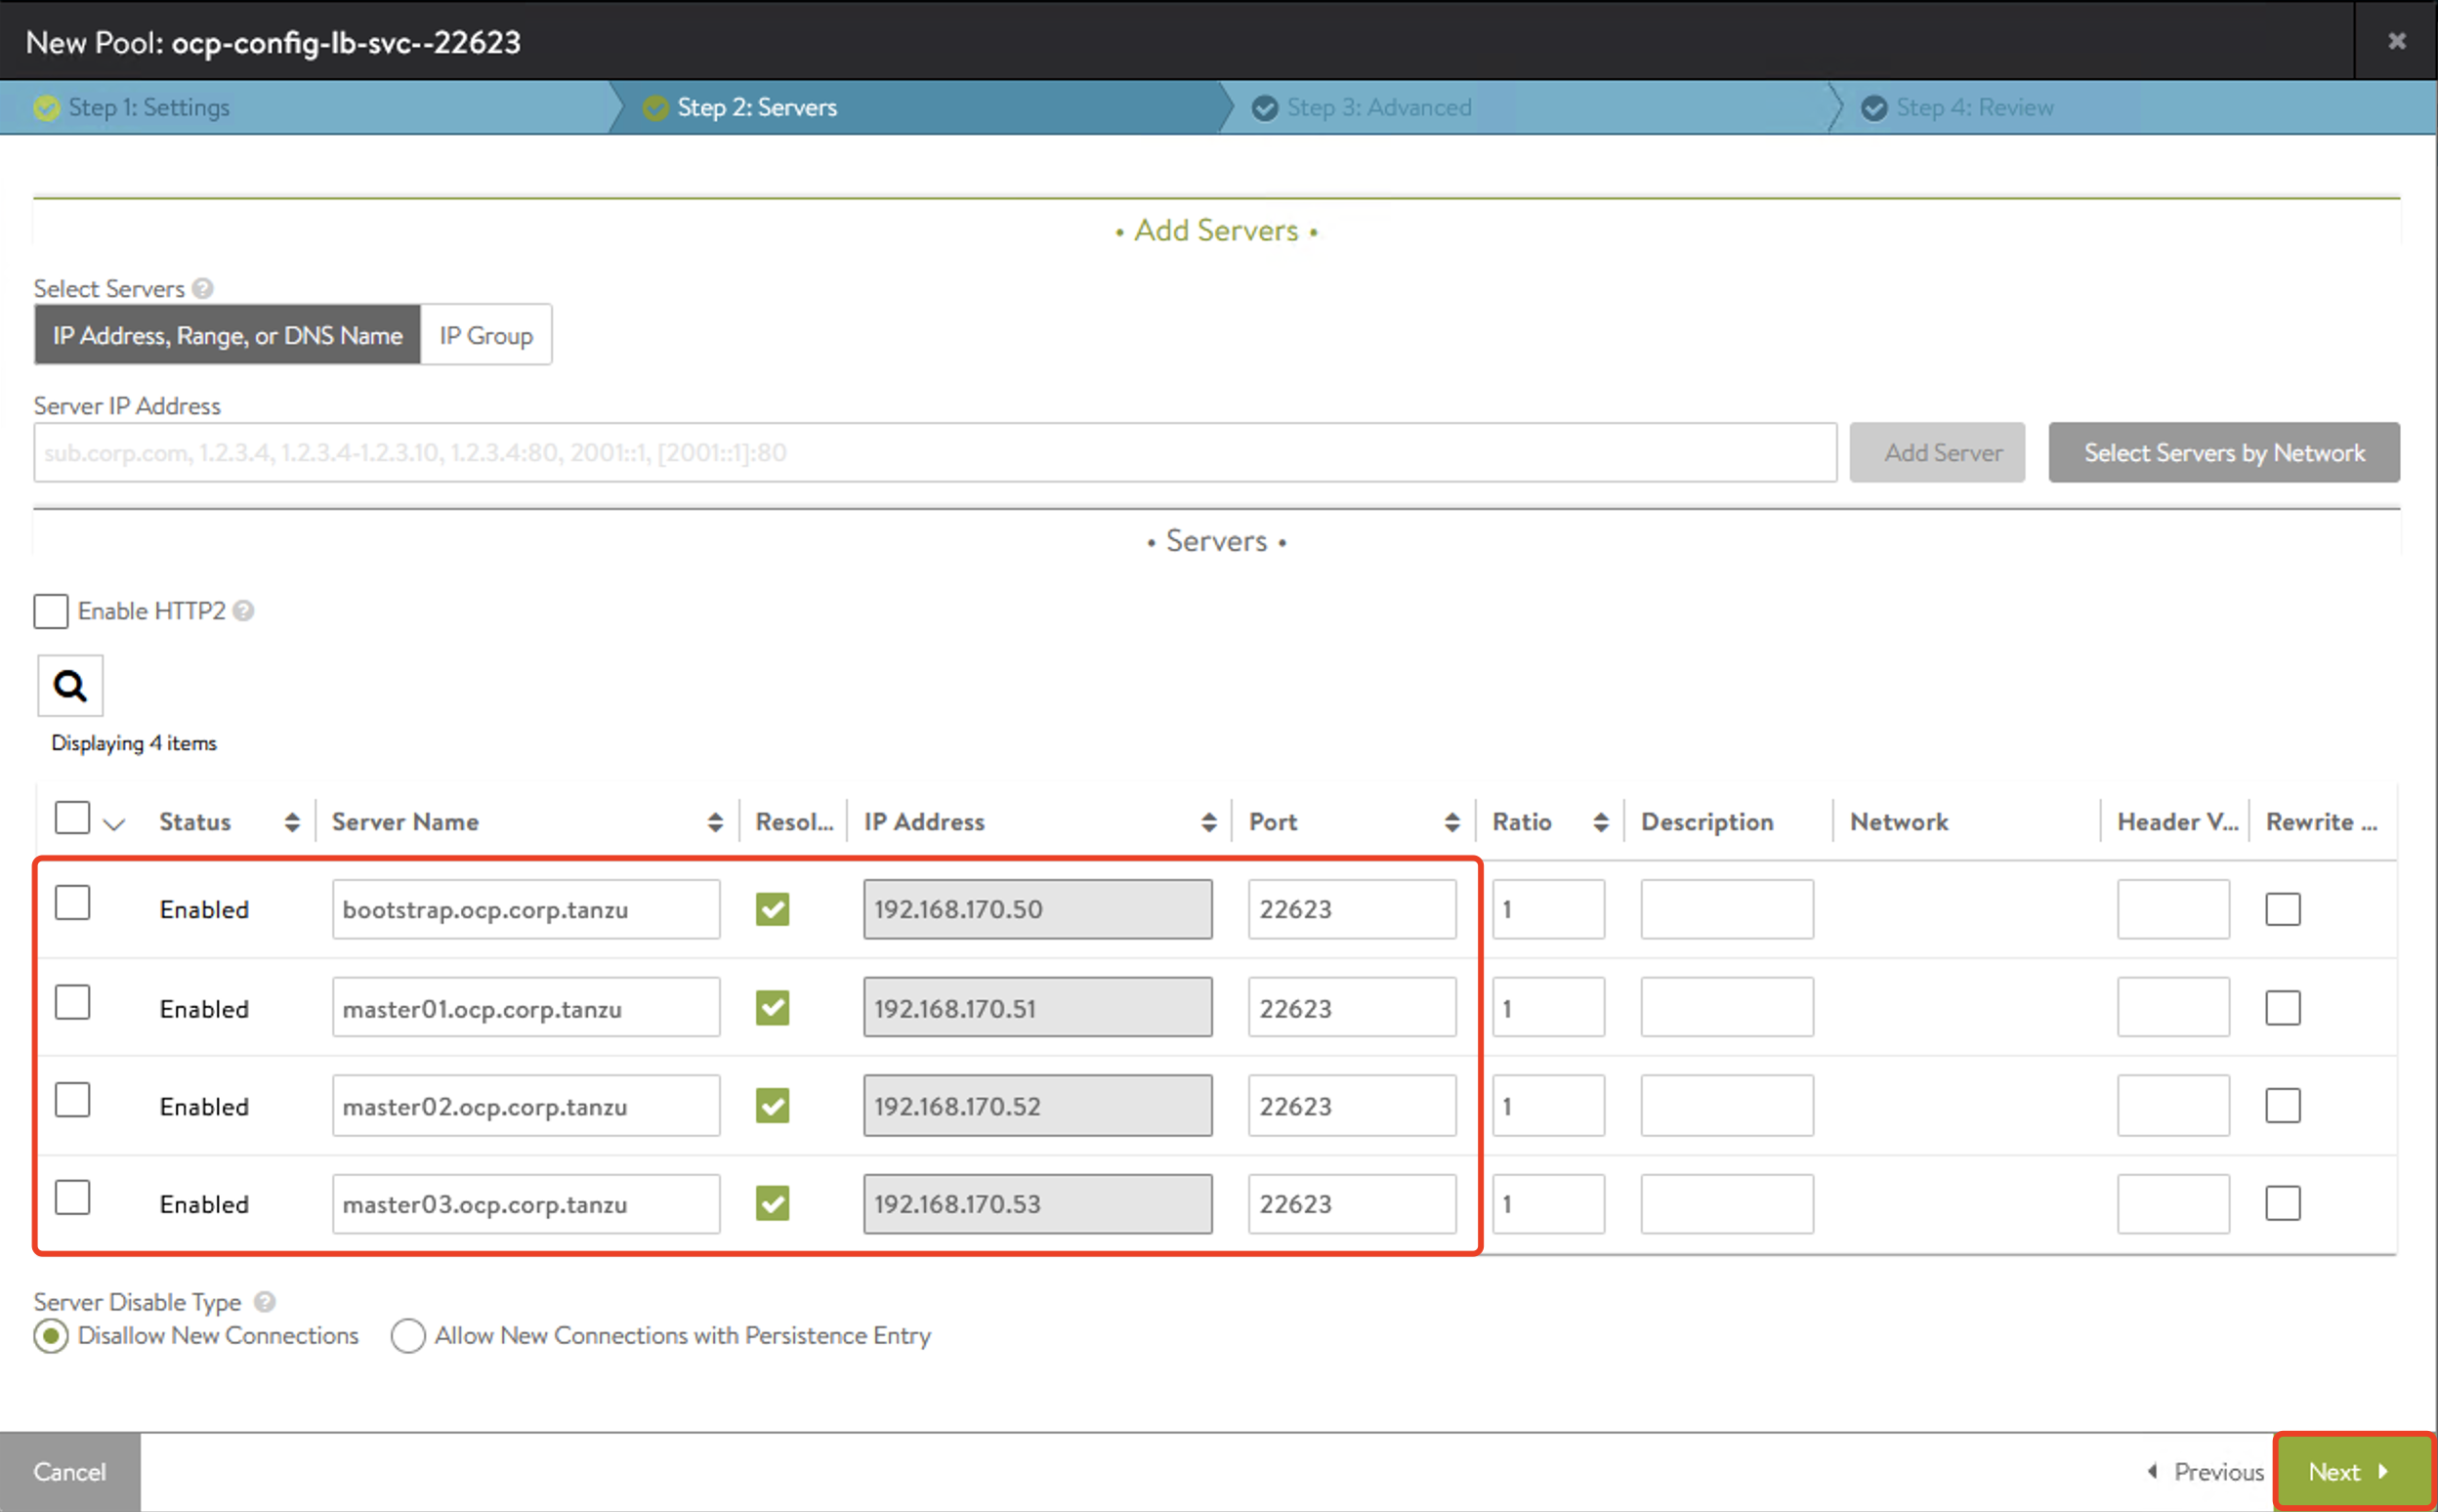Enable the HTTP2 checkbox

[x=51, y=611]
